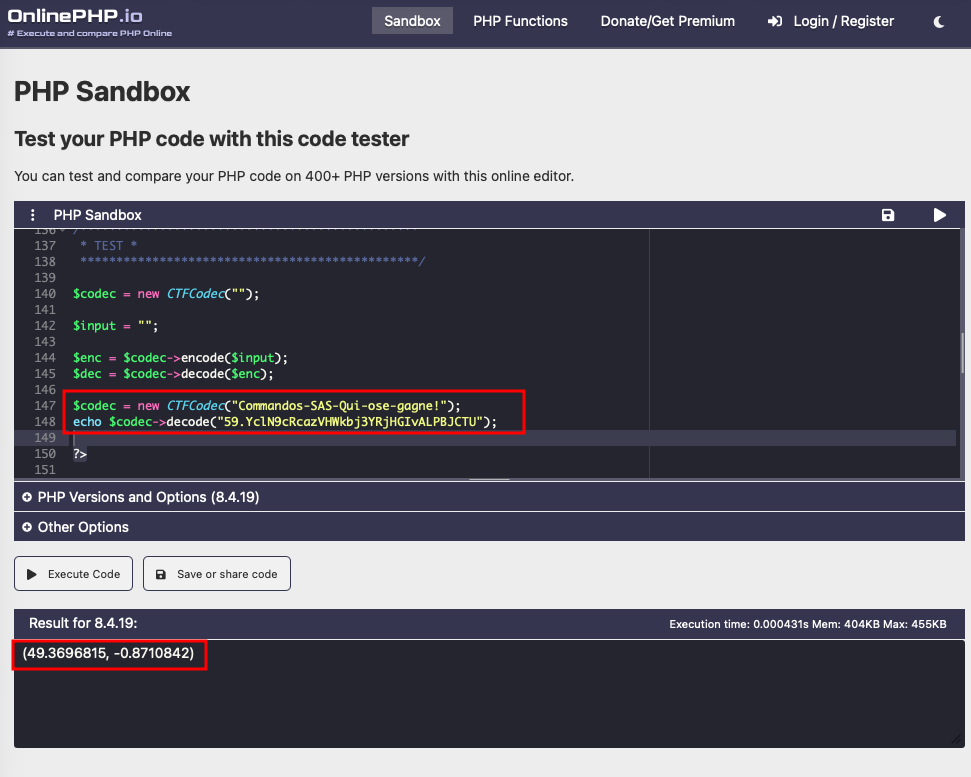Click line number 147 in gutter
971x777 pixels.
point(45,406)
